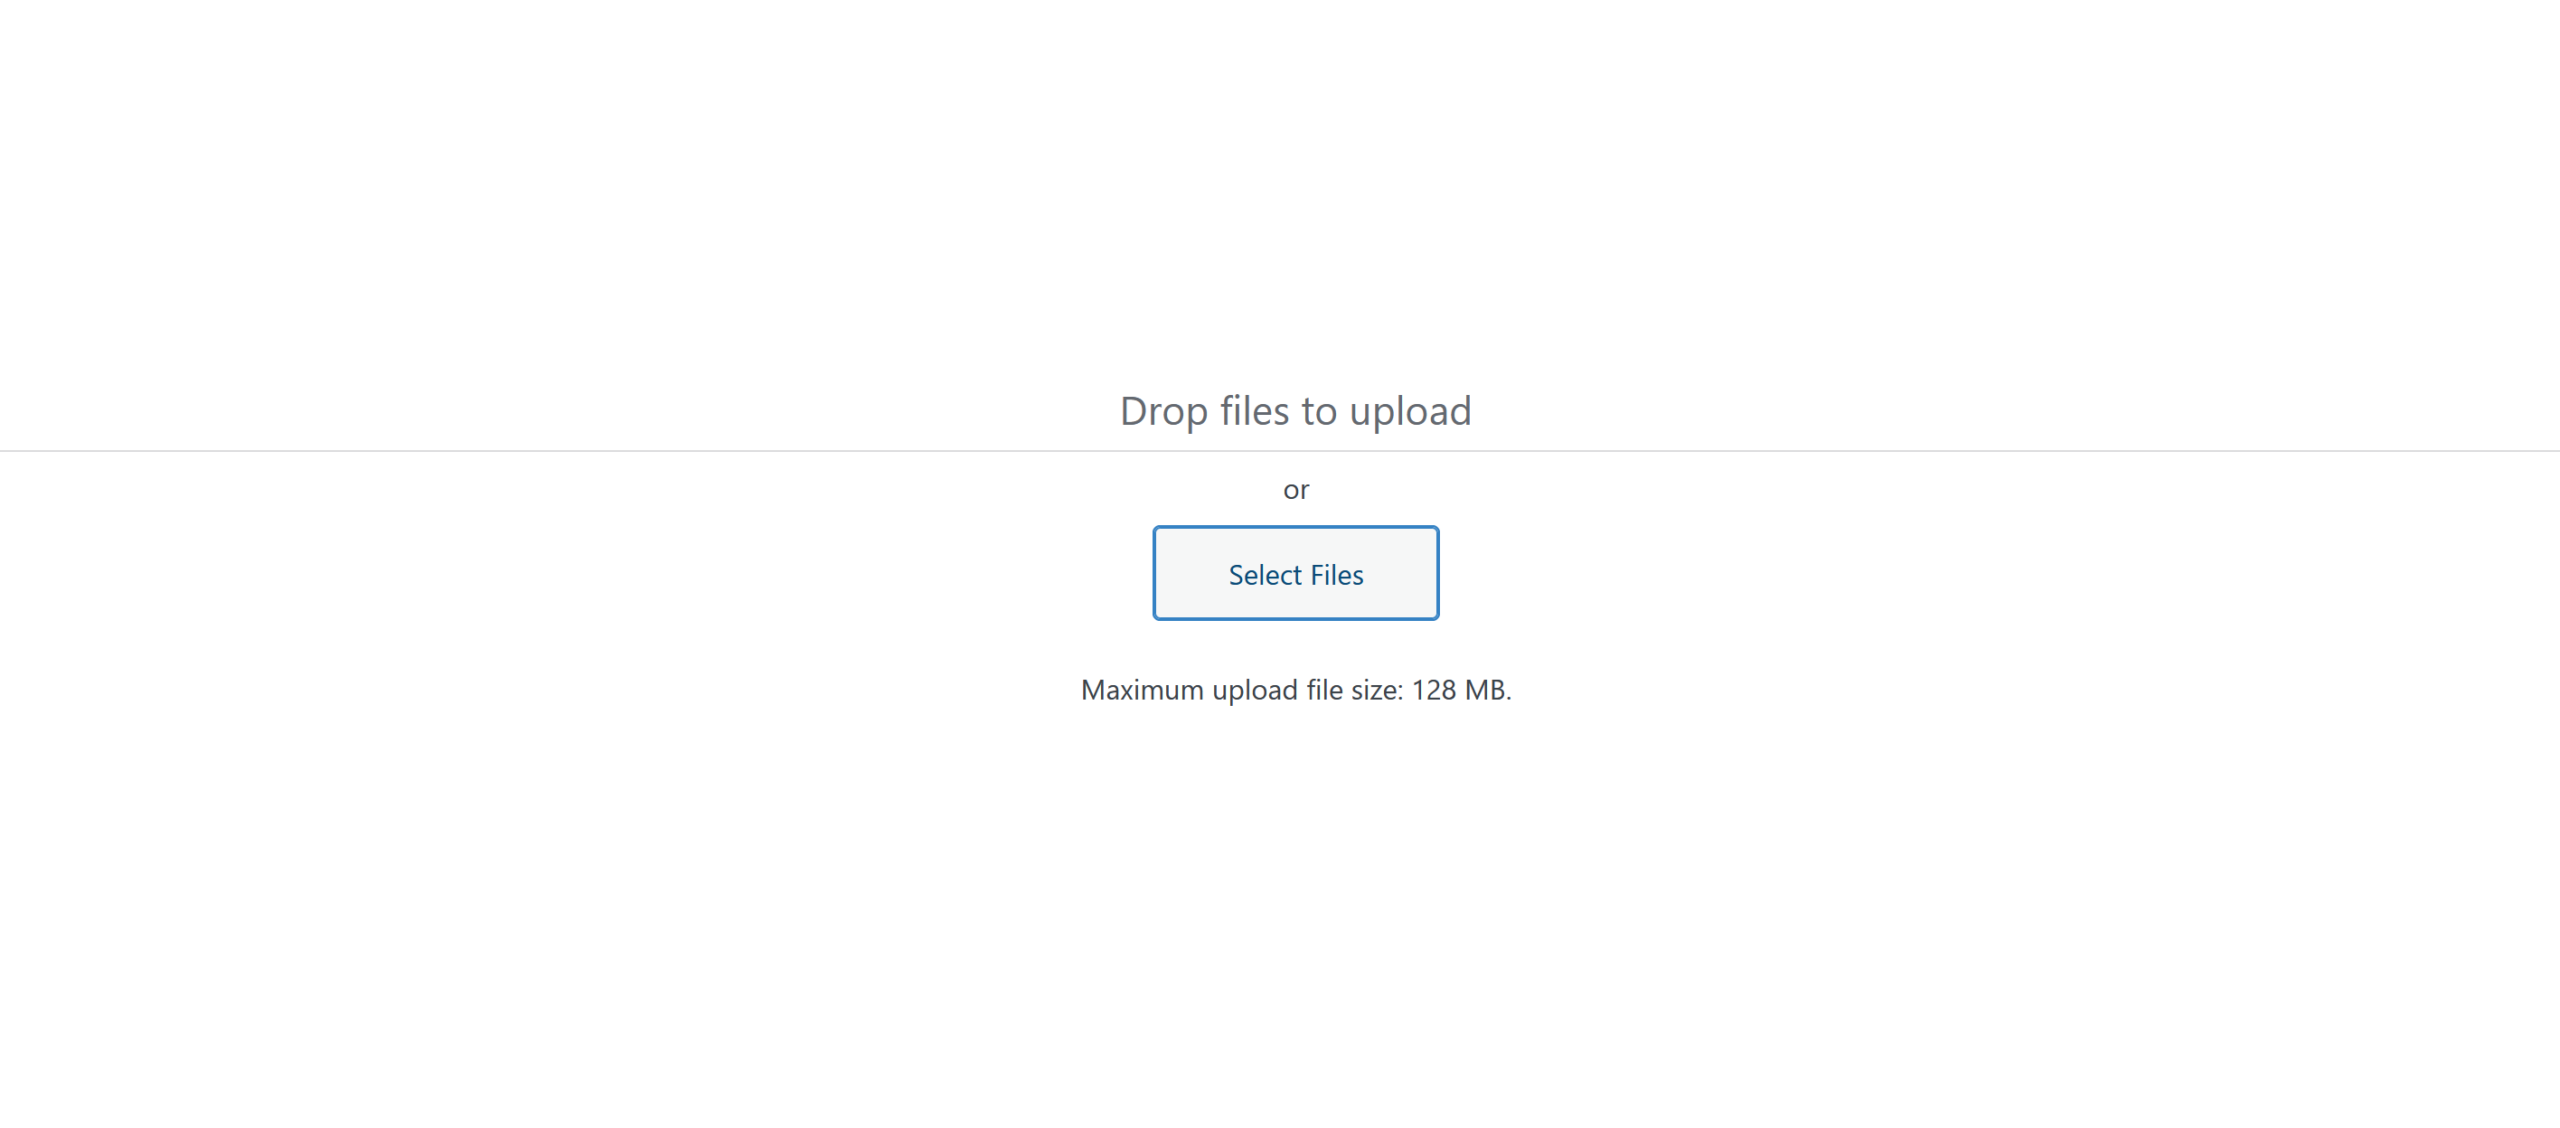The image size is (2560, 1128).
Task: Click the 'or' text above the button
Action: pyautogui.click(x=1296, y=490)
